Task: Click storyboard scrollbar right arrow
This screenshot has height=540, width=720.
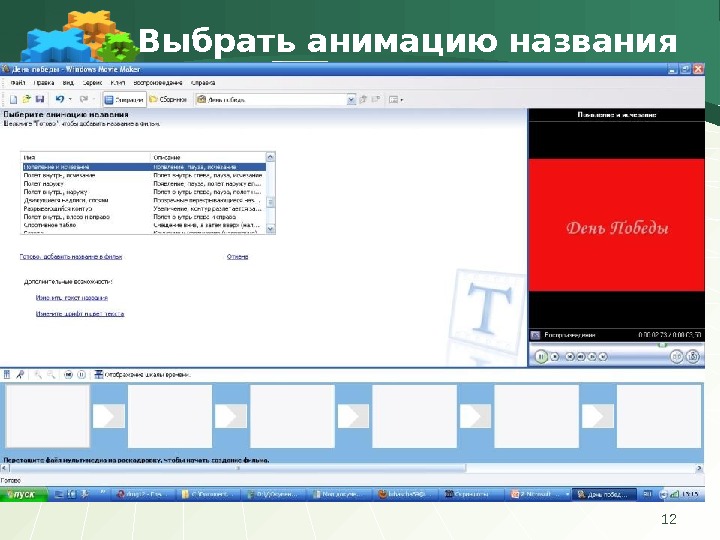Action: pyautogui.click(x=699, y=468)
